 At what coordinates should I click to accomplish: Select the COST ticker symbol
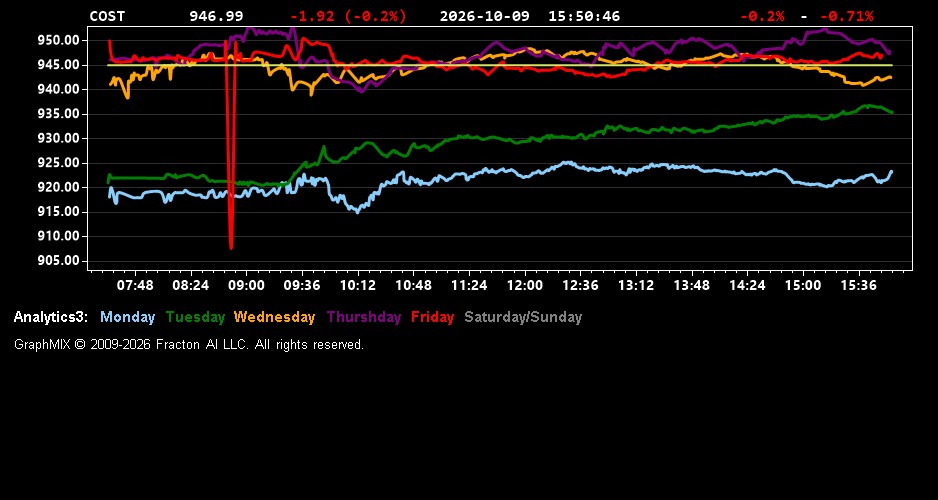pyautogui.click(x=107, y=16)
